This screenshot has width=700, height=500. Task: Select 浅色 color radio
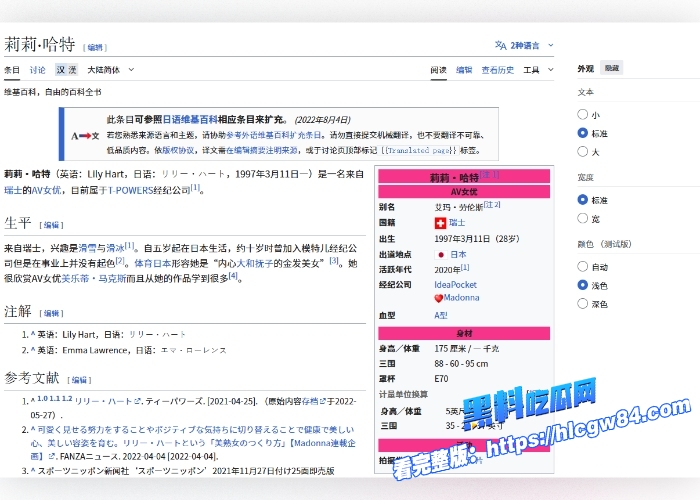point(582,285)
